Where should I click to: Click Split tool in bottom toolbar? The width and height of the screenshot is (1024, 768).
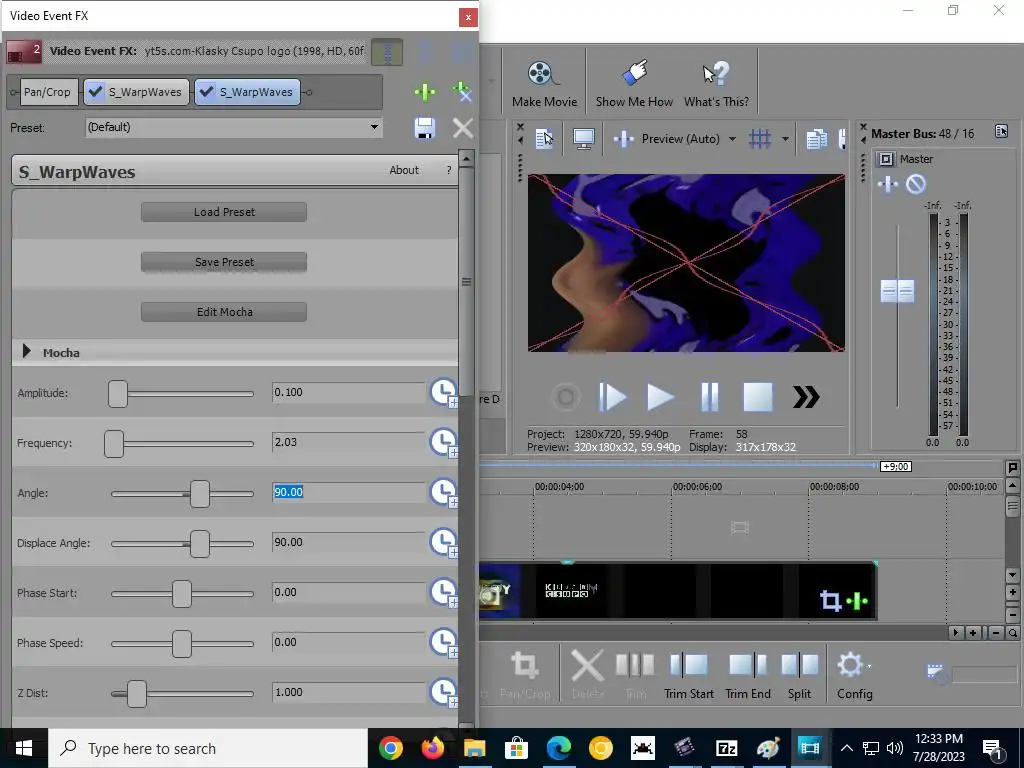pyautogui.click(x=799, y=676)
